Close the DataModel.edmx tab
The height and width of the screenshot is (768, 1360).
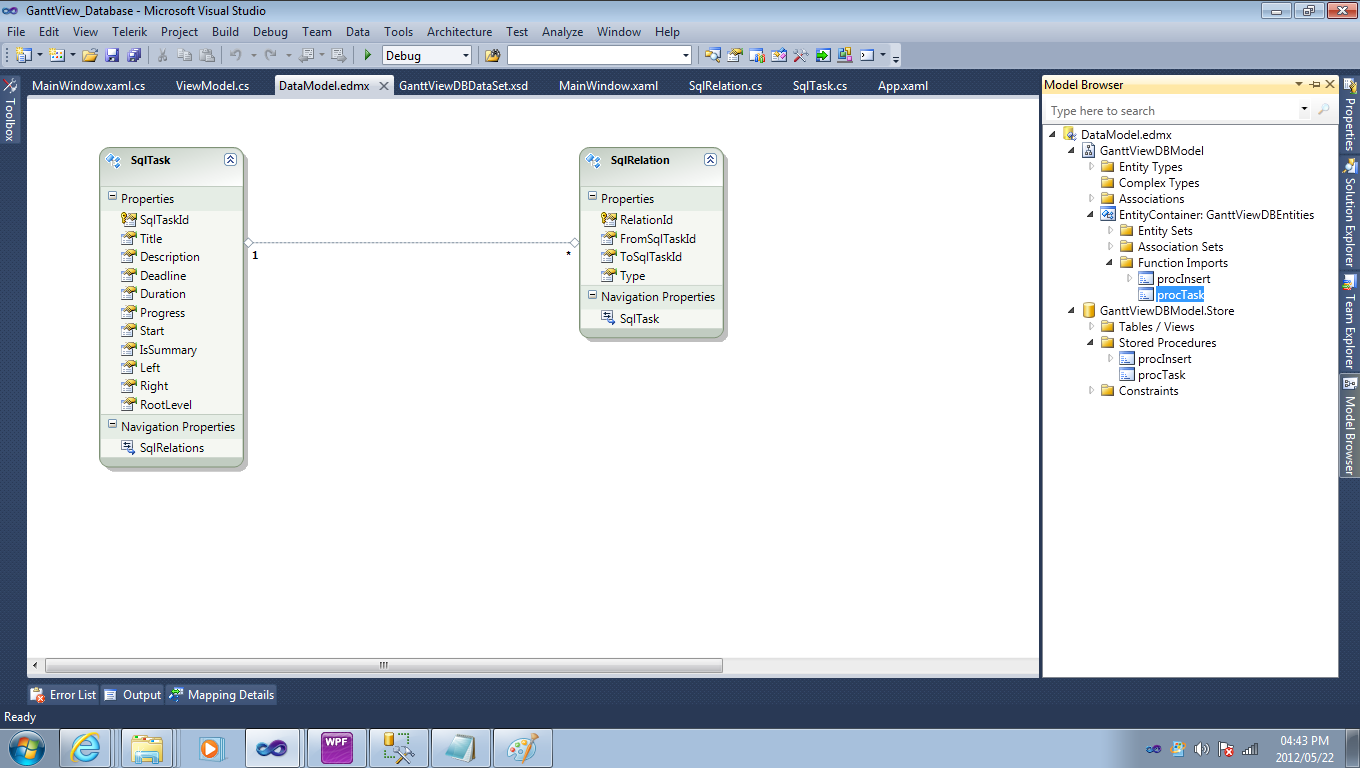(383, 86)
